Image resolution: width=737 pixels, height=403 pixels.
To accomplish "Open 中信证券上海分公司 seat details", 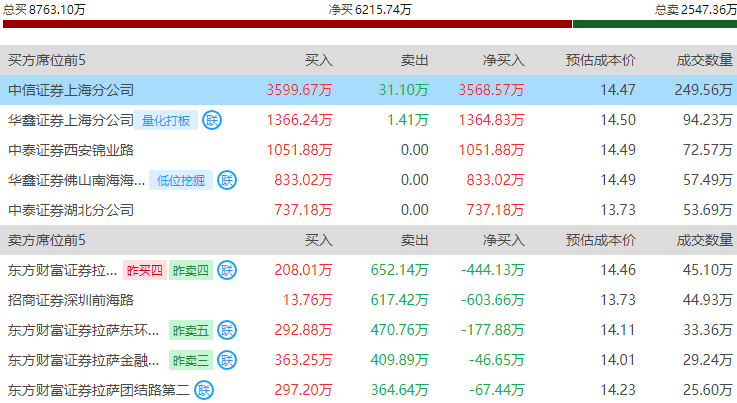I will coord(70,90).
